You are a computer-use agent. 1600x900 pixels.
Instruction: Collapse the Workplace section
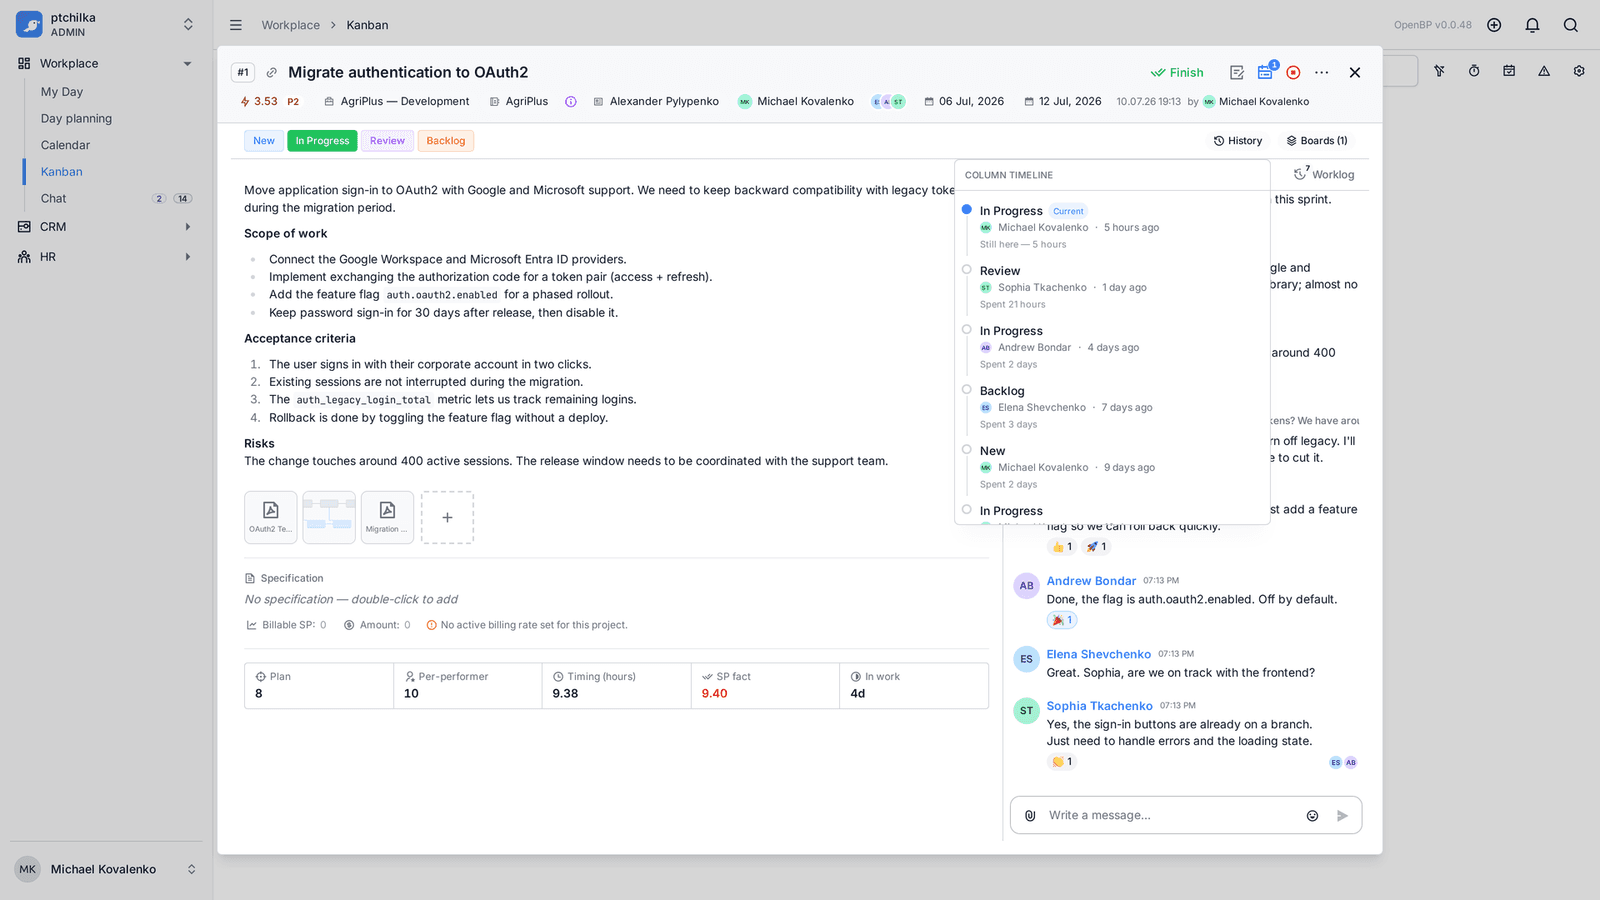(x=106, y=64)
